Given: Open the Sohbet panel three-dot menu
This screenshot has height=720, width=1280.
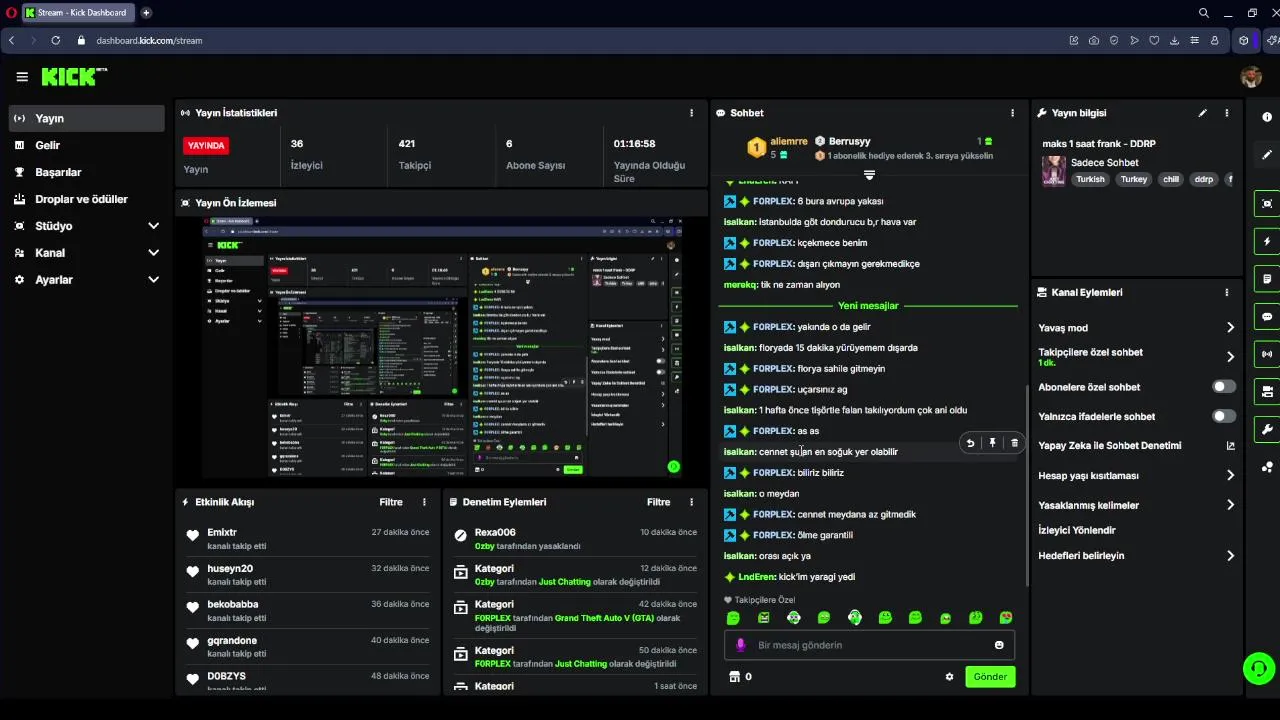Looking at the screenshot, I should coord(1012,113).
